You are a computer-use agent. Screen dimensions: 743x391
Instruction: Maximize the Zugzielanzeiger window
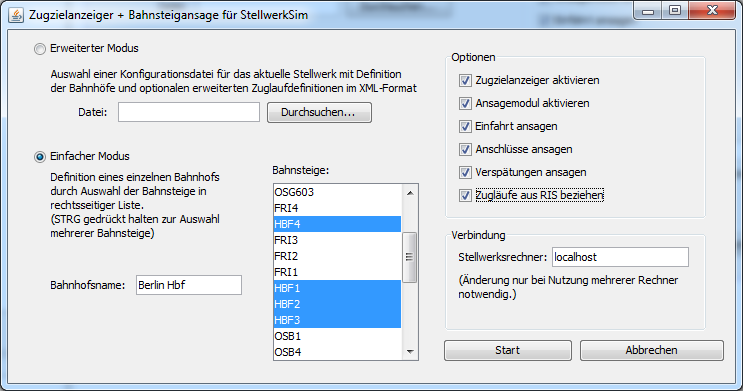pos(675,11)
